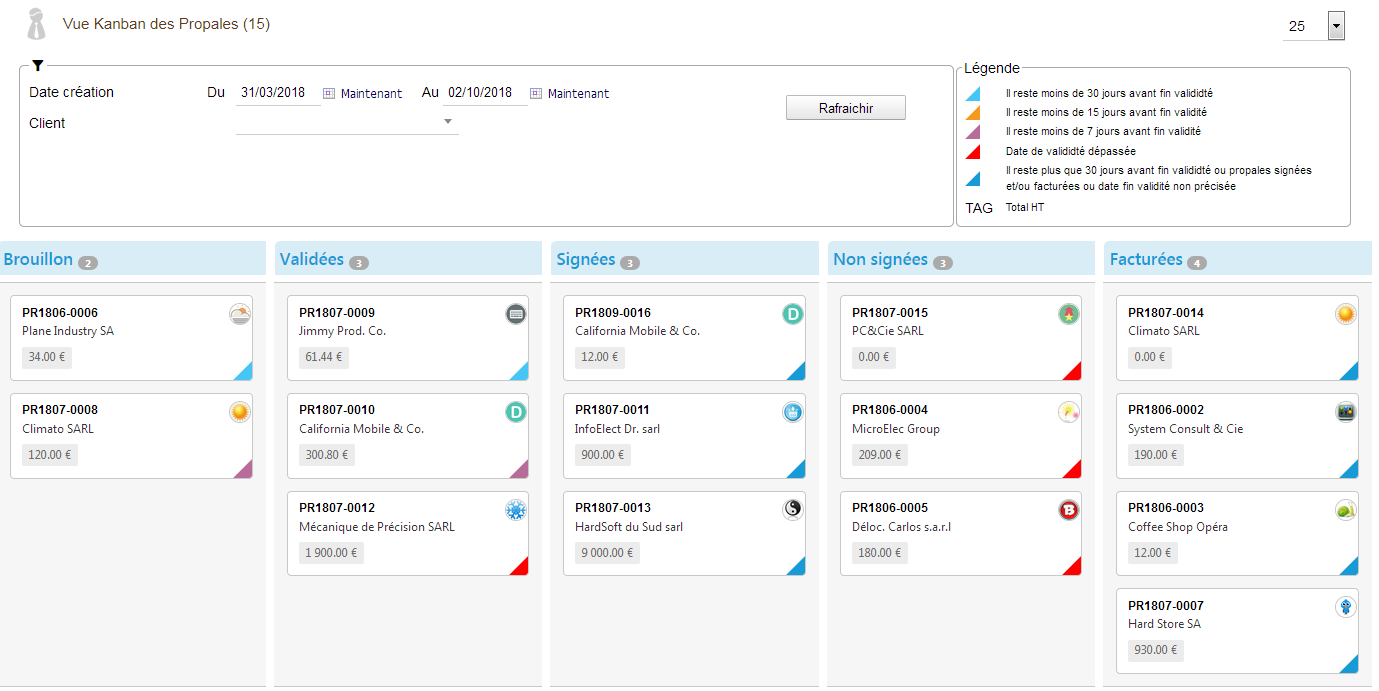Select the Signées column header

pos(585,260)
